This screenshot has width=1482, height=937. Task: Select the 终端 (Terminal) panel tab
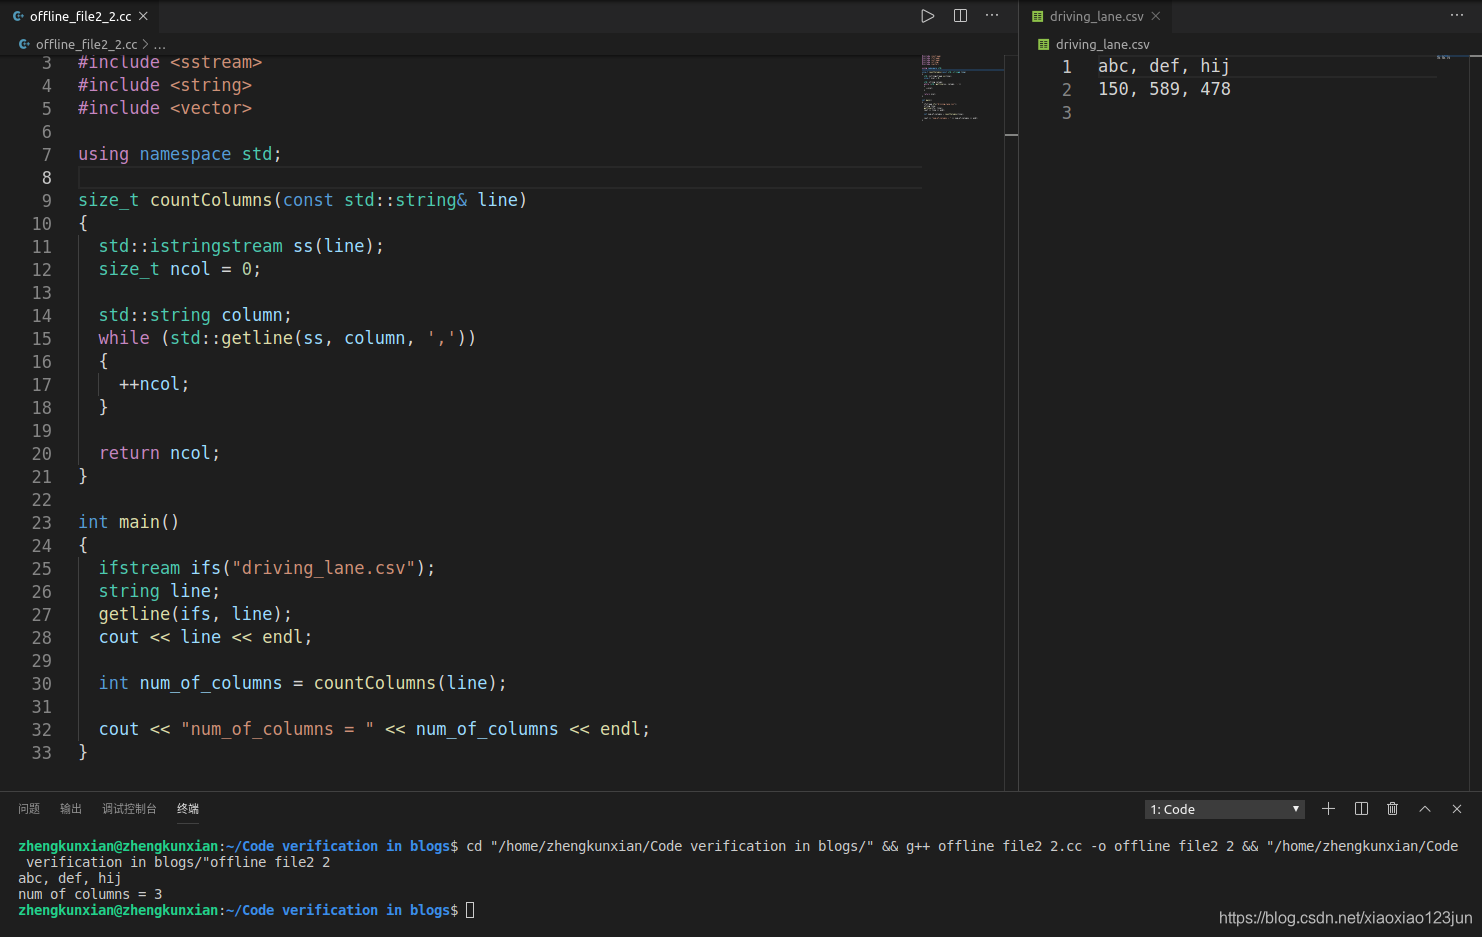[188, 809]
